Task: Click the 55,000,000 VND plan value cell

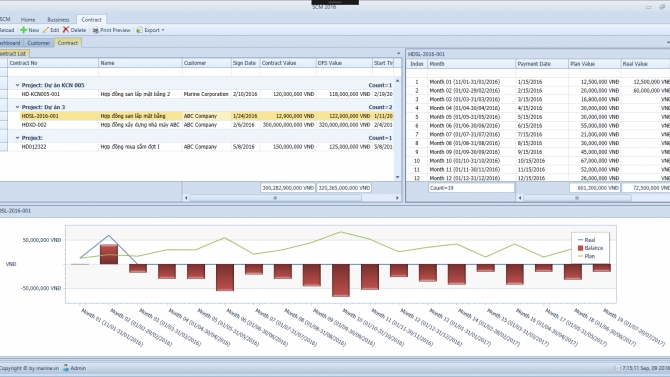Action: click(x=594, y=126)
